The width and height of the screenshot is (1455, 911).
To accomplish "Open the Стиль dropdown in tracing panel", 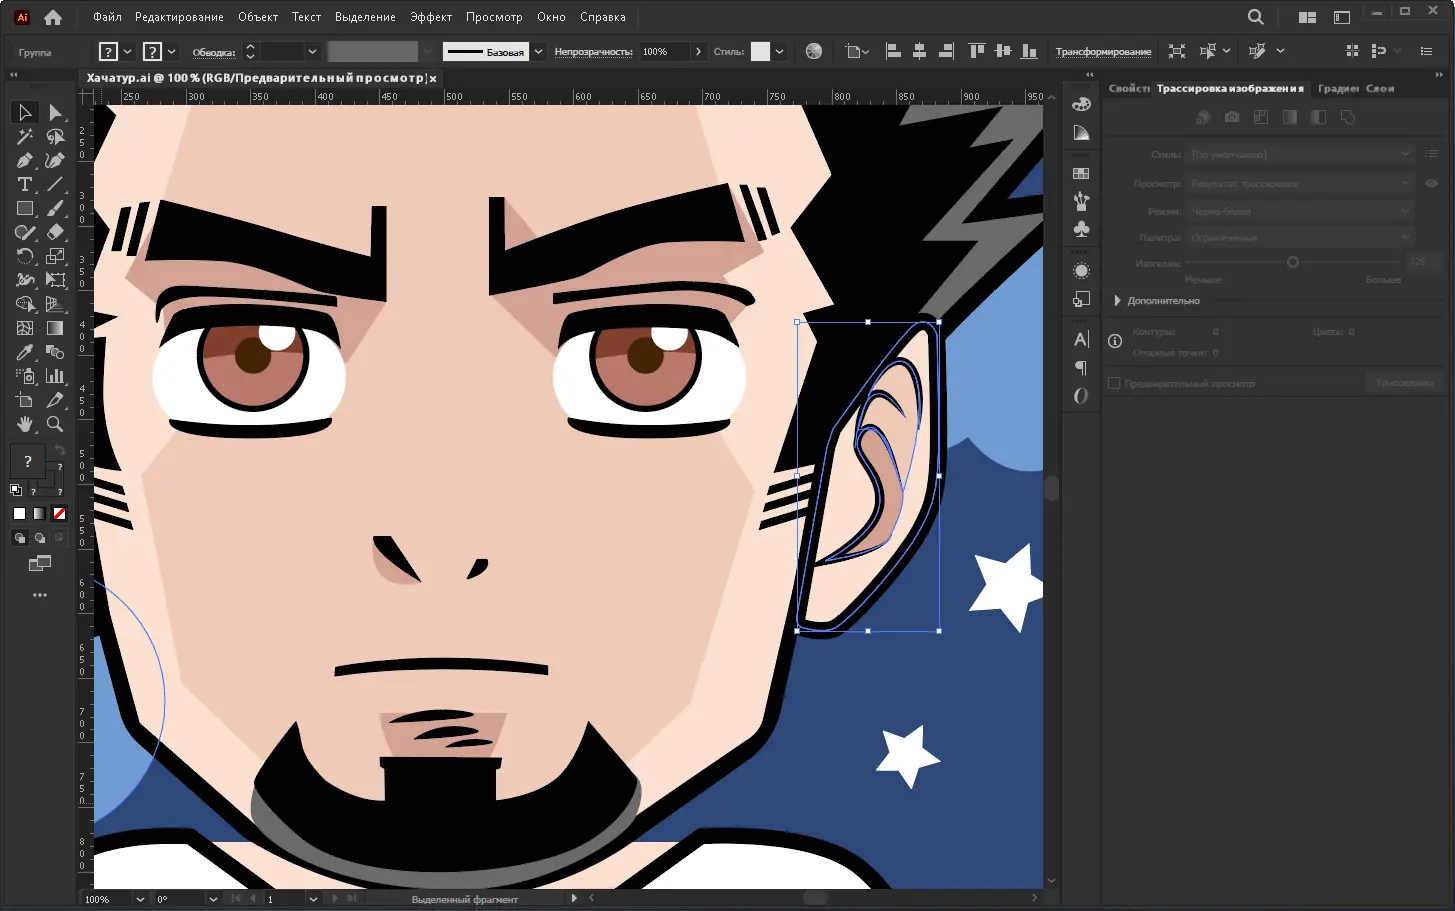I will pyautogui.click(x=1299, y=154).
